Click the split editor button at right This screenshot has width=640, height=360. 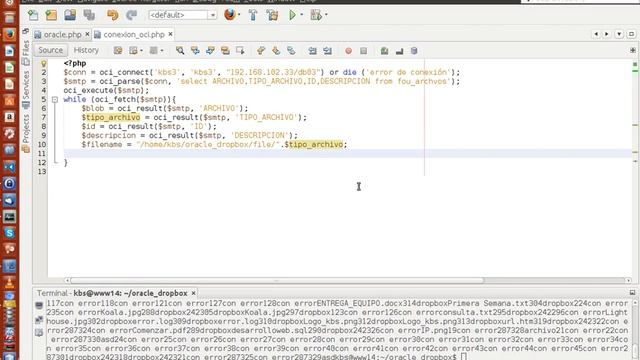tap(633, 50)
